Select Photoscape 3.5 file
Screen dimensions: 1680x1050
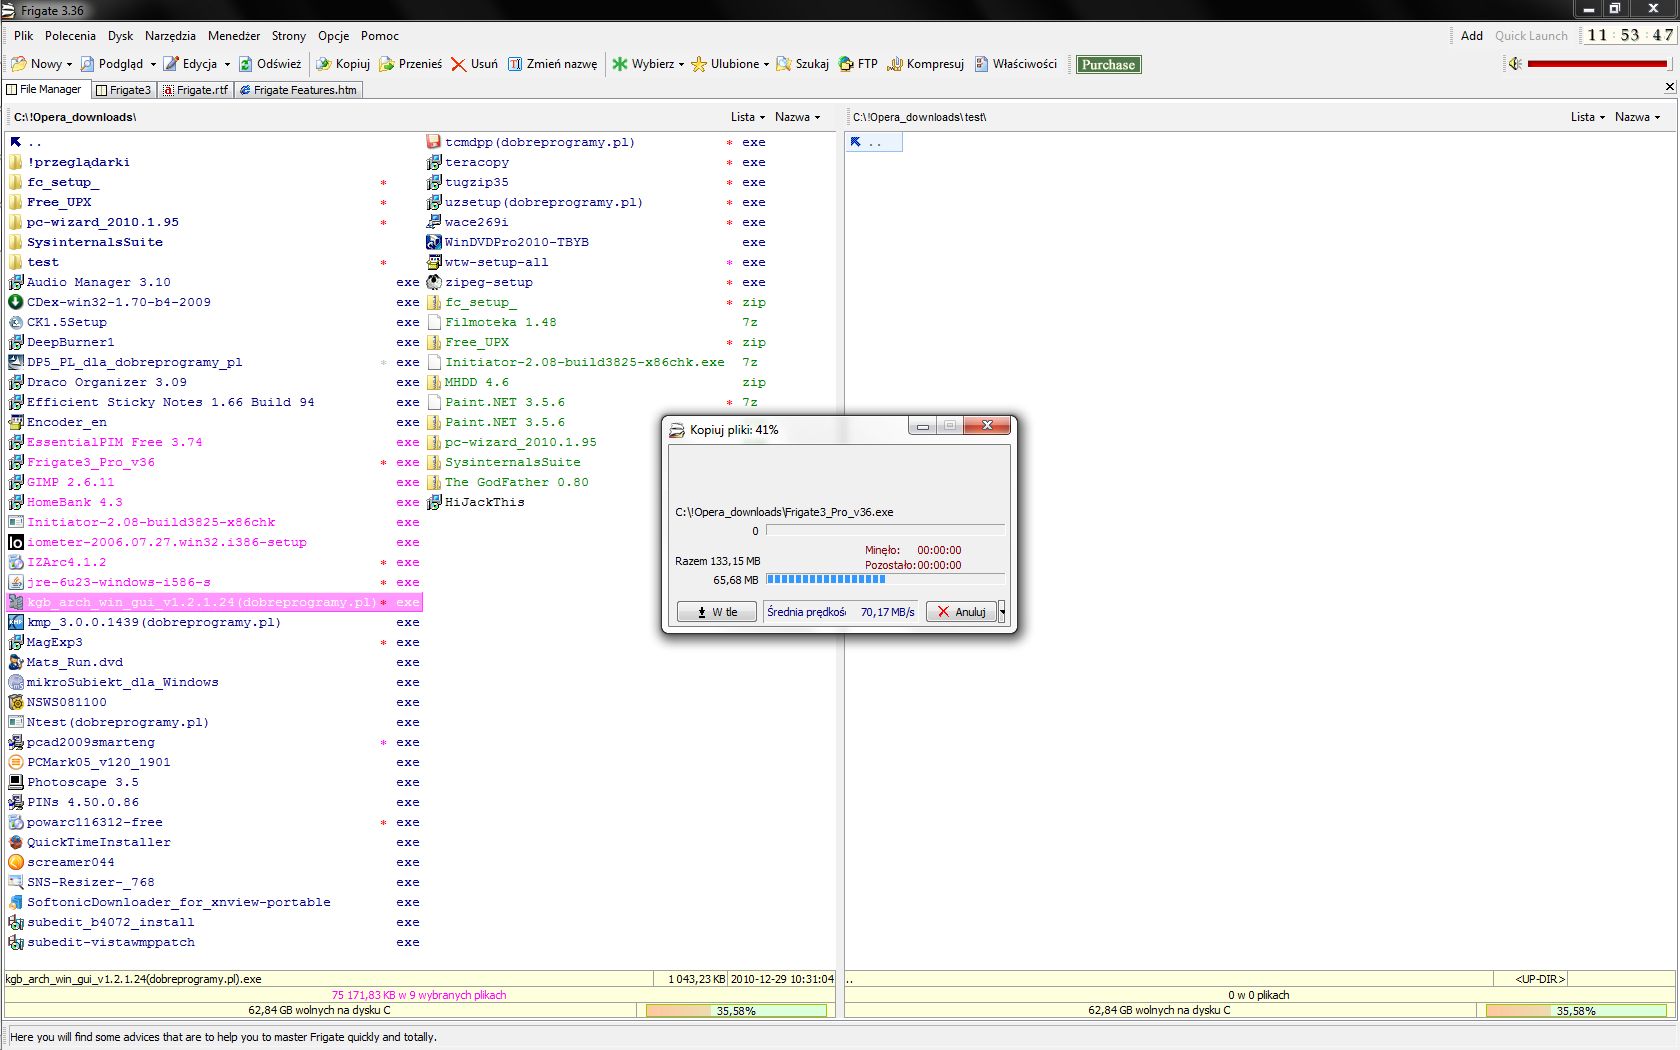73,782
